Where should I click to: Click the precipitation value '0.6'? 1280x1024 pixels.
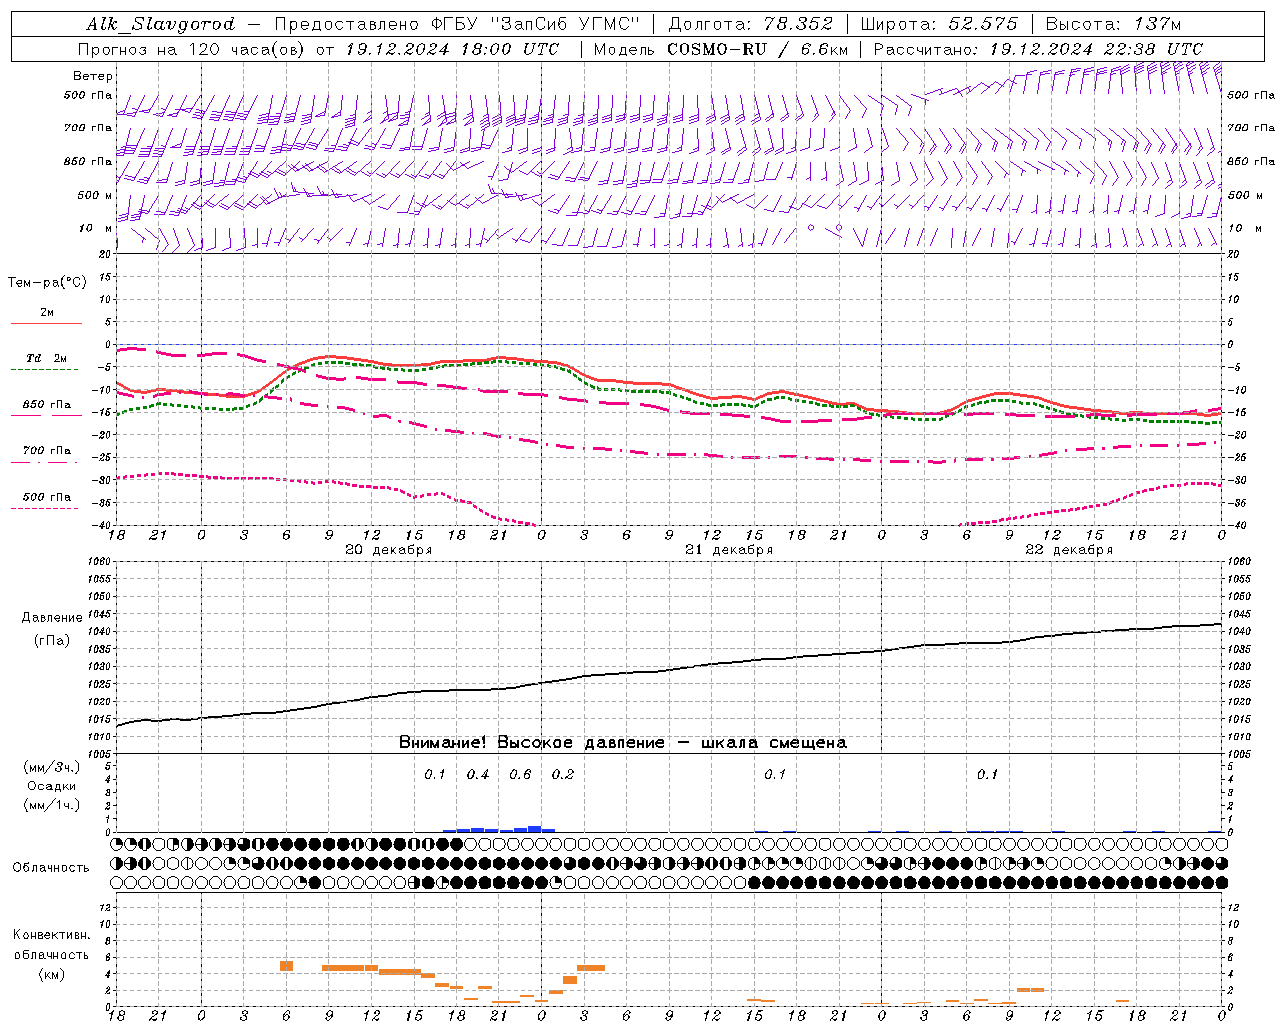pos(520,775)
